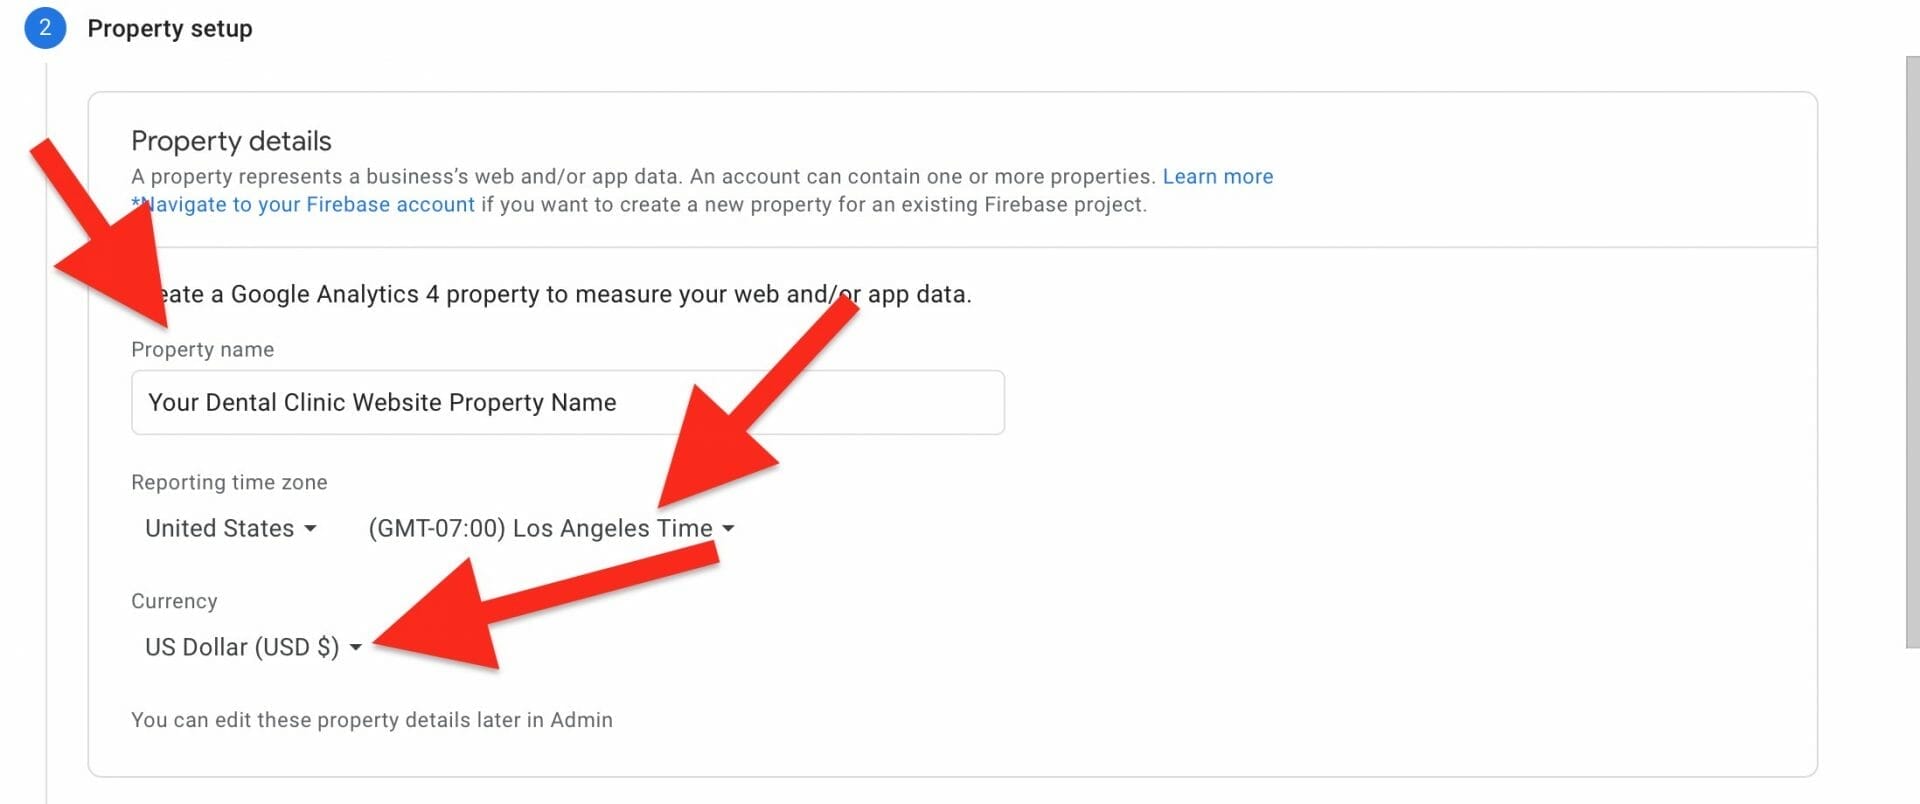This screenshot has height=804, width=1920.
Task: Open the US Dollar currency dropdown
Action: (242, 647)
